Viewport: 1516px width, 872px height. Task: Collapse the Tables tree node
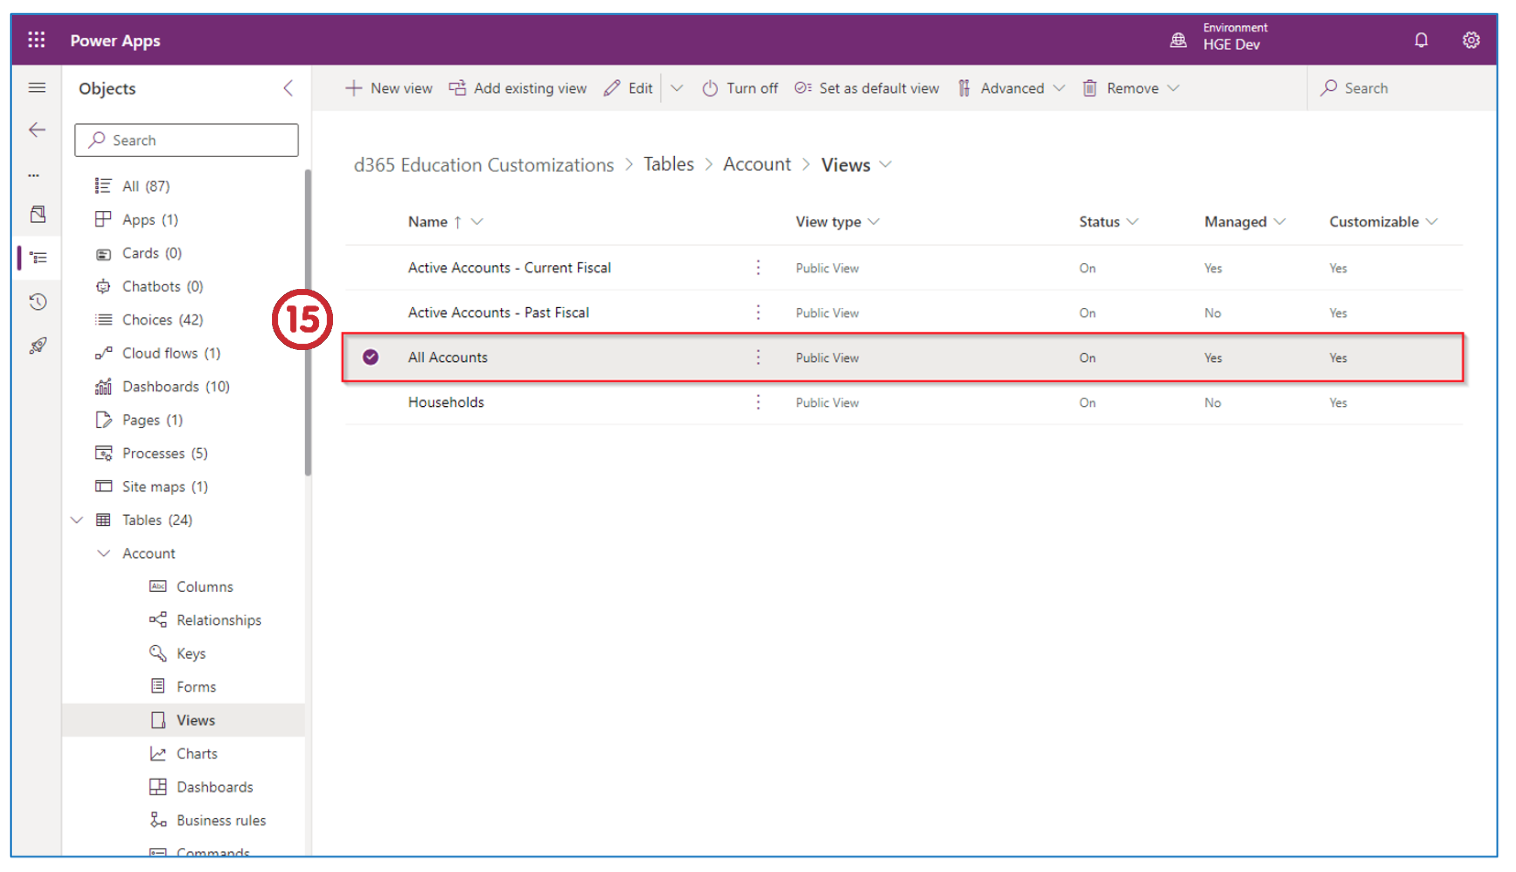click(x=77, y=520)
